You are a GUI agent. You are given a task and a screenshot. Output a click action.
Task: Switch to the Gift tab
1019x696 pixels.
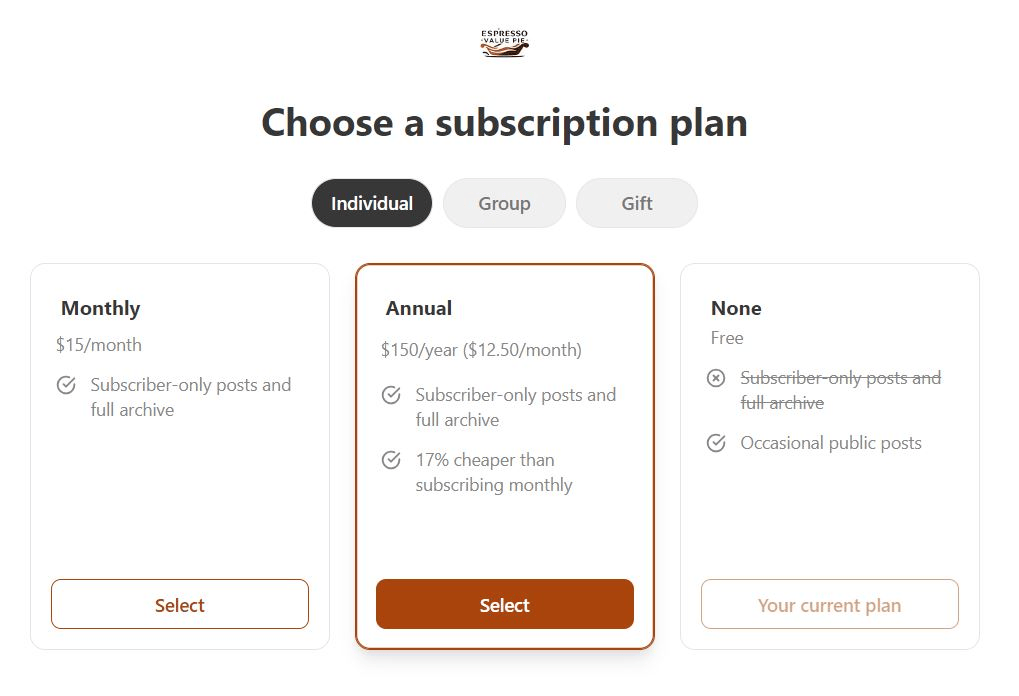[x=637, y=203]
